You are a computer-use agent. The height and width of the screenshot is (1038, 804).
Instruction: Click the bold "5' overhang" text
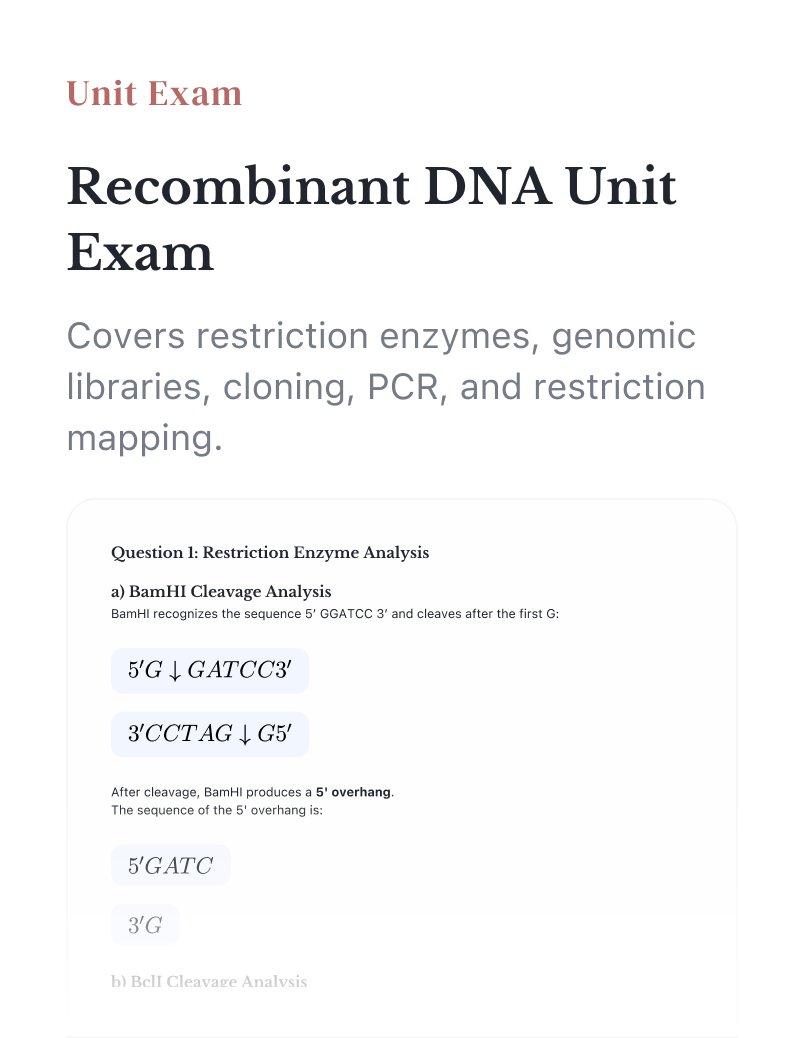coord(353,792)
